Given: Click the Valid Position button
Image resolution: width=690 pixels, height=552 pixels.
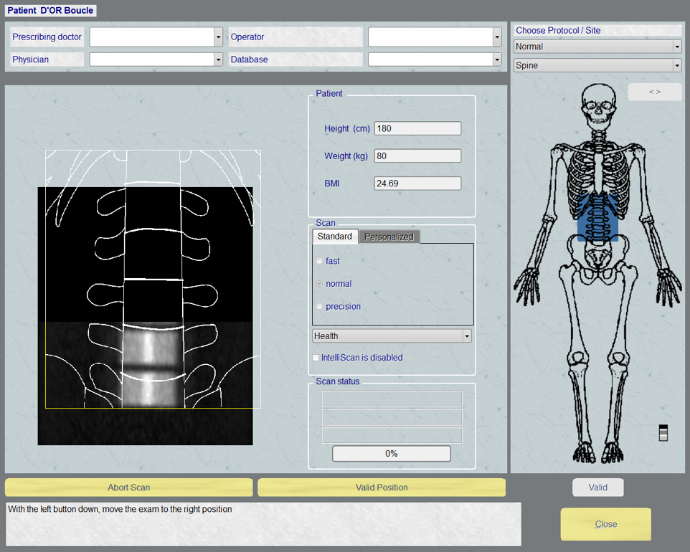Looking at the screenshot, I should [379, 487].
